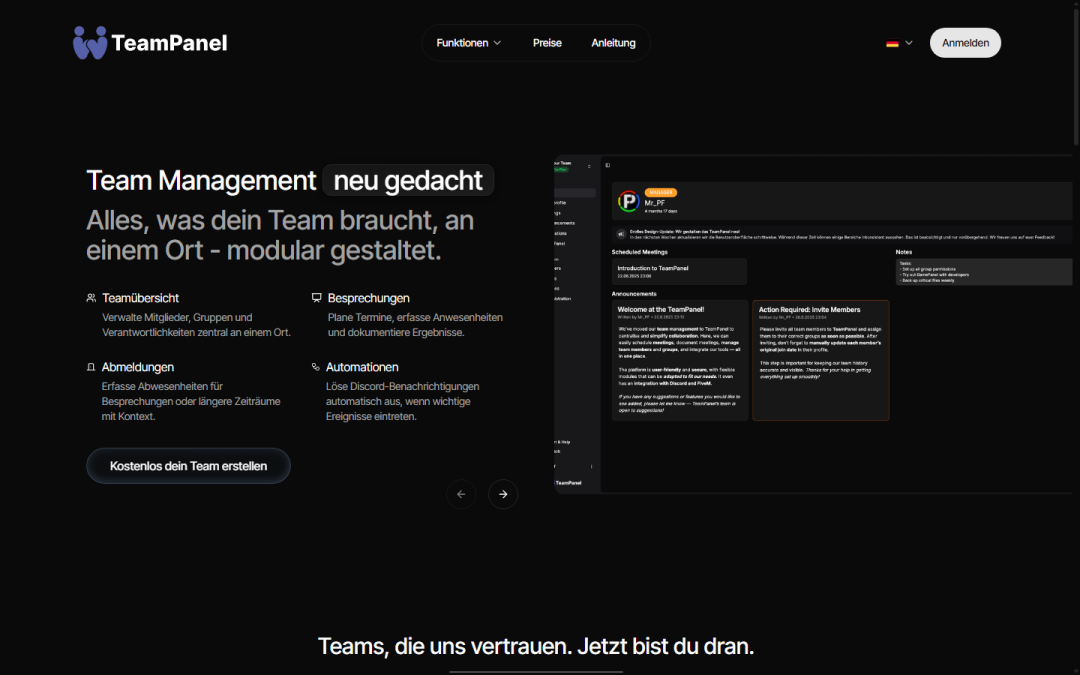Screen dimensions: 1080x675
Task: Click the neu gedacht highlighted badge
Action: [408, 180]
